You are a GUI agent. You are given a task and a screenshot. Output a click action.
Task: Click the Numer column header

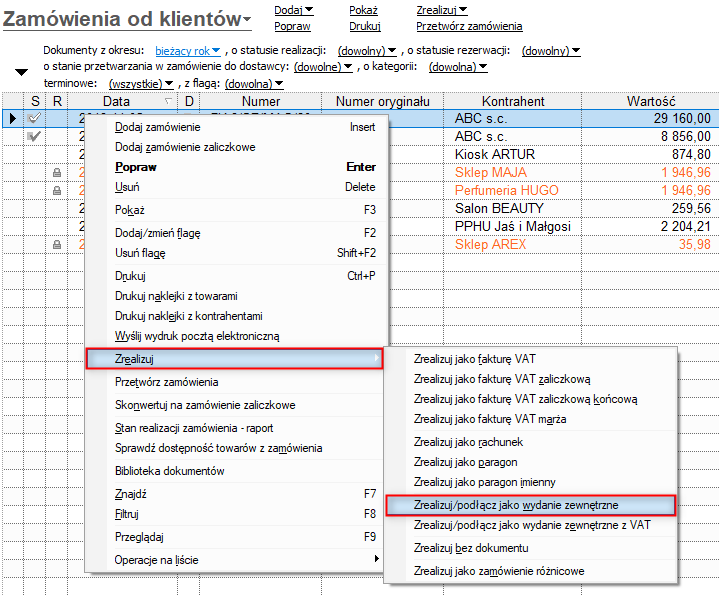[x=260, y=101]
